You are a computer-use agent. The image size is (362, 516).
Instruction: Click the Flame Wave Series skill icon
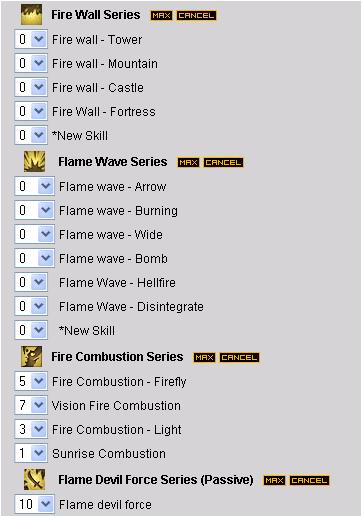click(x=34, y=162)
